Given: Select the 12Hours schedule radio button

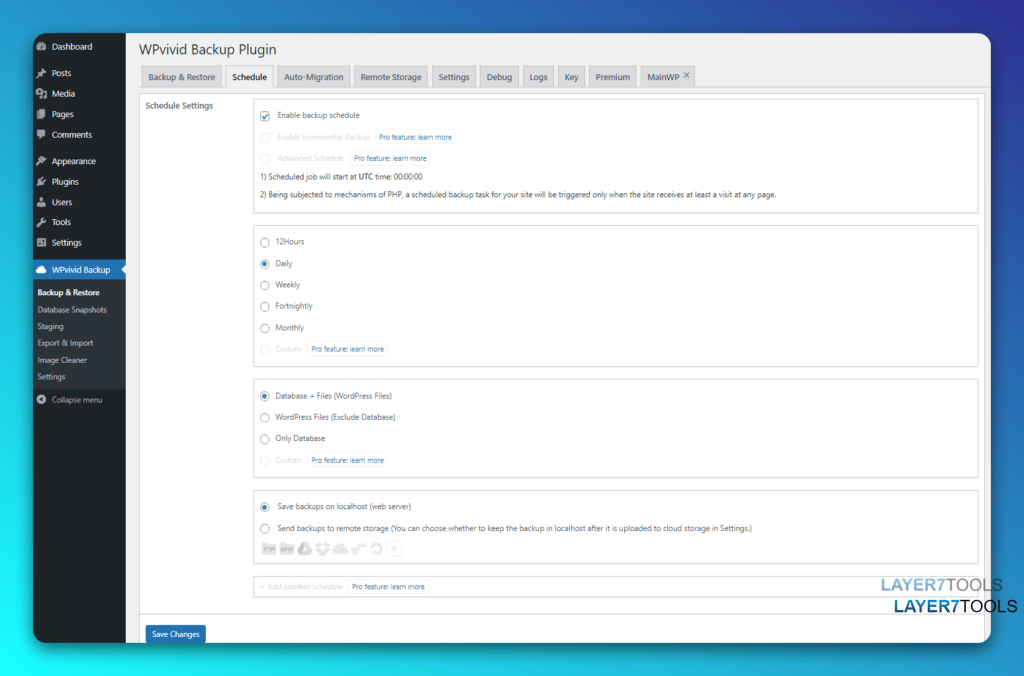Looking at the screenshot, I should click(x=264, y=242).
